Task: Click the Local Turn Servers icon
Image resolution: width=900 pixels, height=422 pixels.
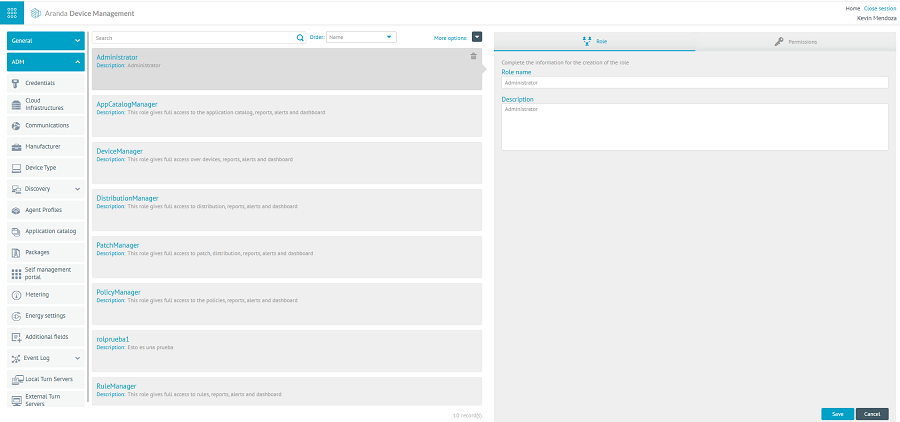Action: 16,380
